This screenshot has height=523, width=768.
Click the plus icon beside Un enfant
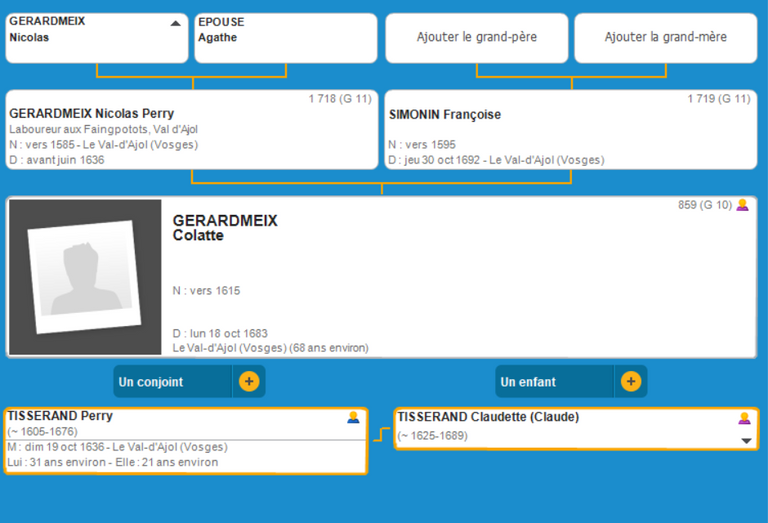[x=631, y=381]
